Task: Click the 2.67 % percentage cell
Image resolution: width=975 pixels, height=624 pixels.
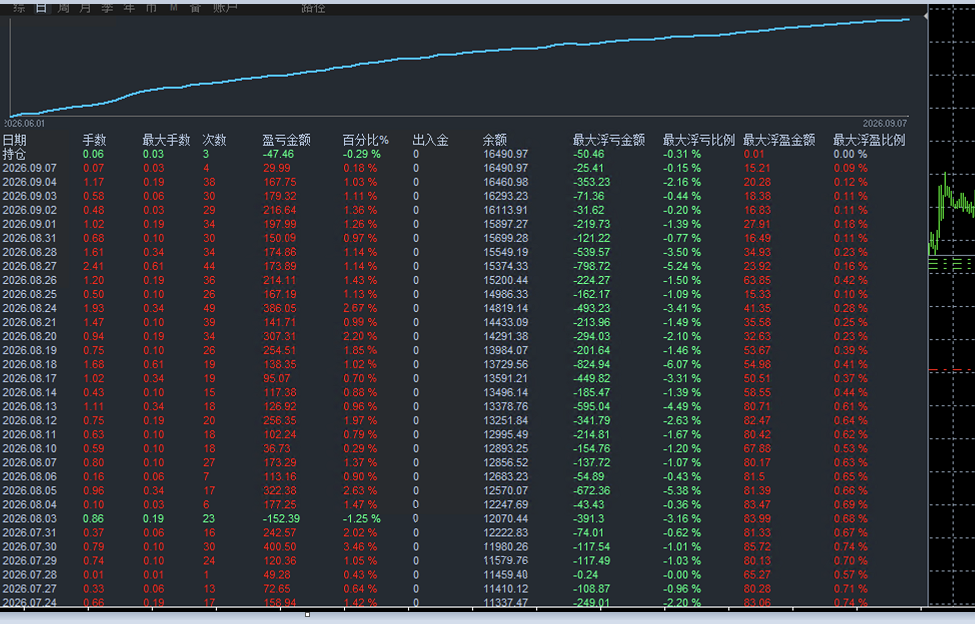Action: (x=360, y=308)
